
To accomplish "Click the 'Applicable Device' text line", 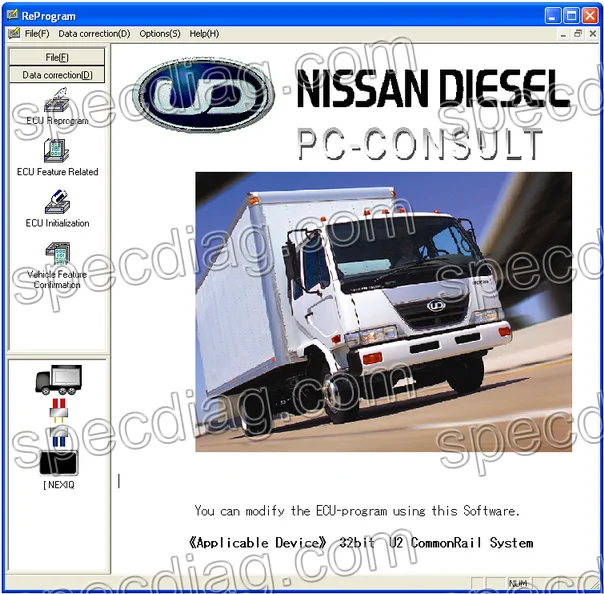I will coord(361,543).
